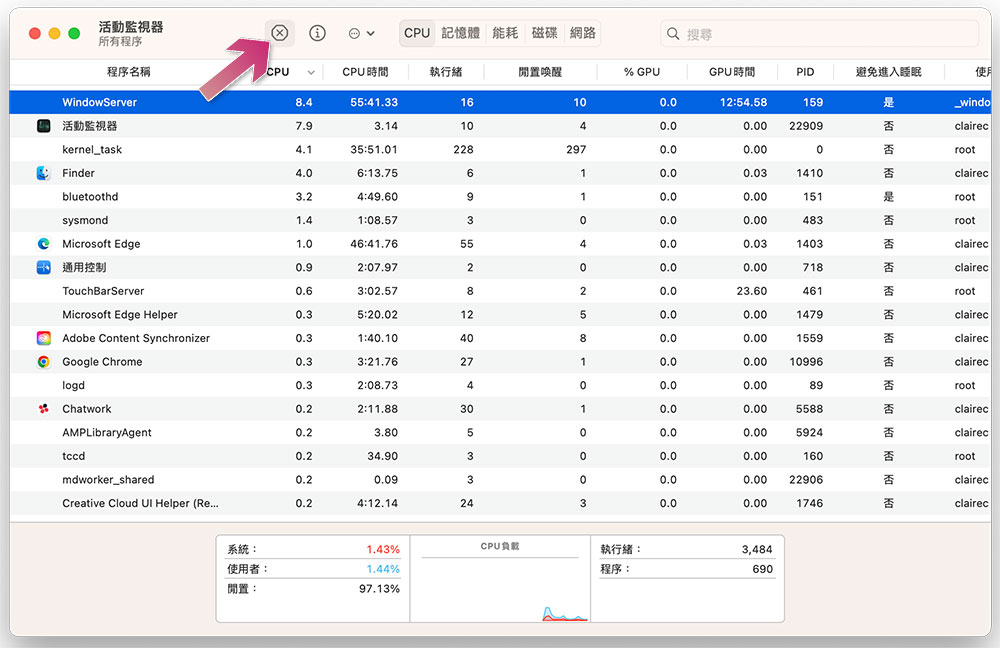Sort by the 閒置喚醒 column header
1000x648 pixels.
[540, 72]
